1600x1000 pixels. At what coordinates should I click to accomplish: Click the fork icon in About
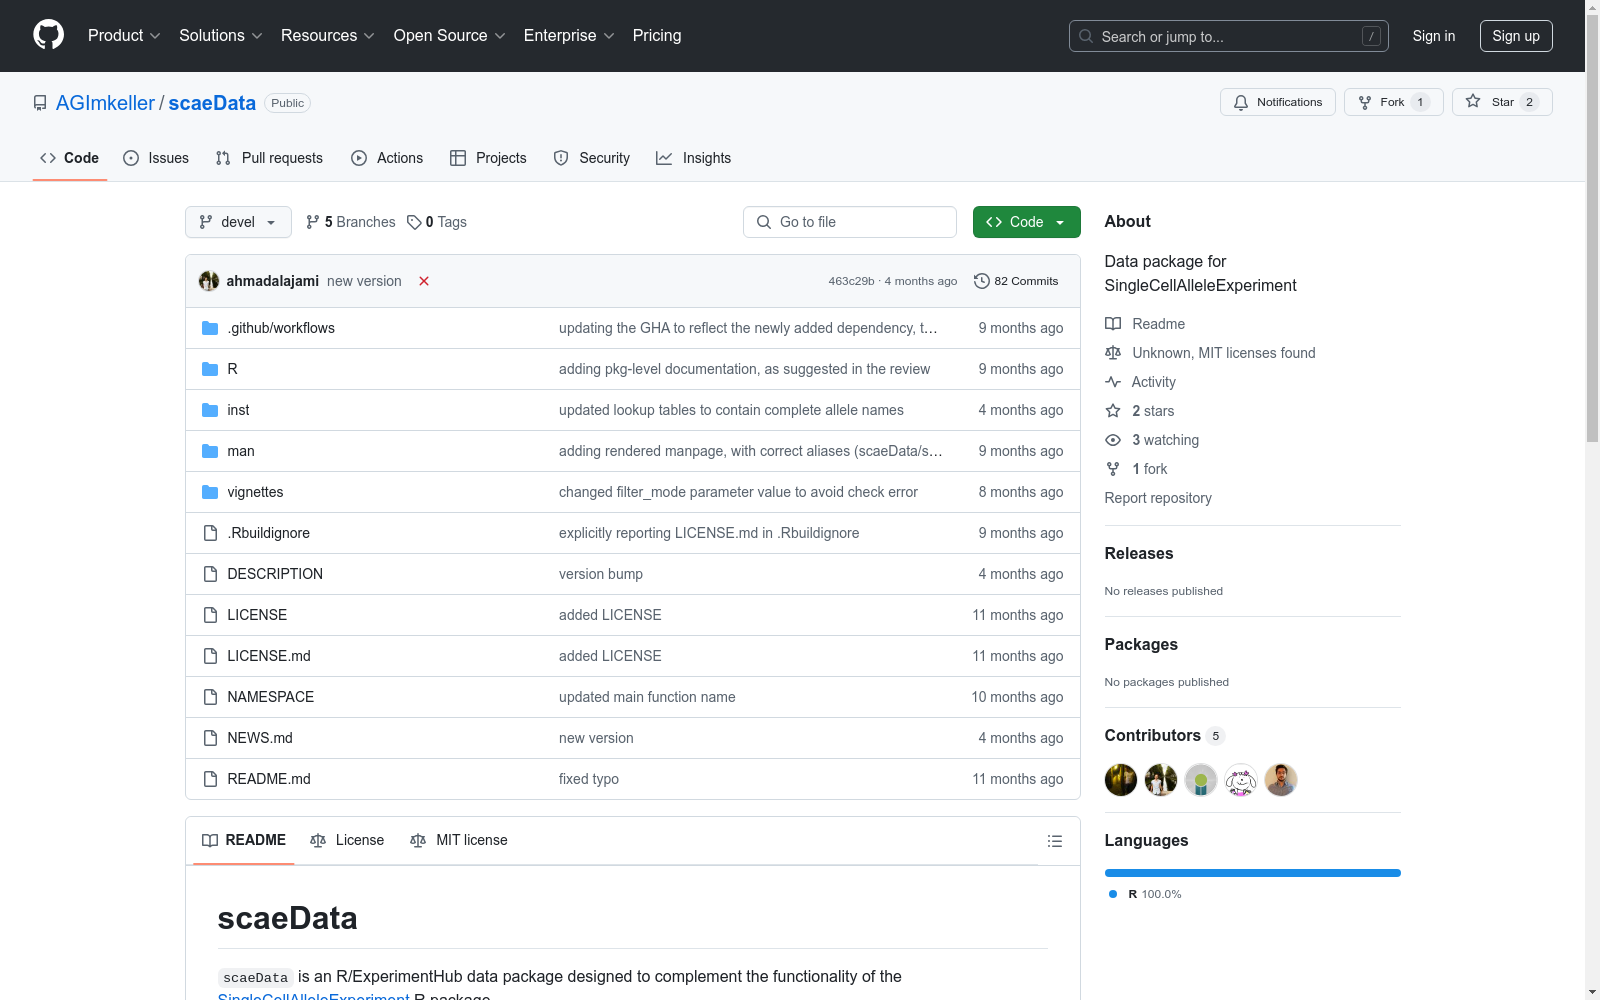pyautogui.click(x=1113, y=469)
